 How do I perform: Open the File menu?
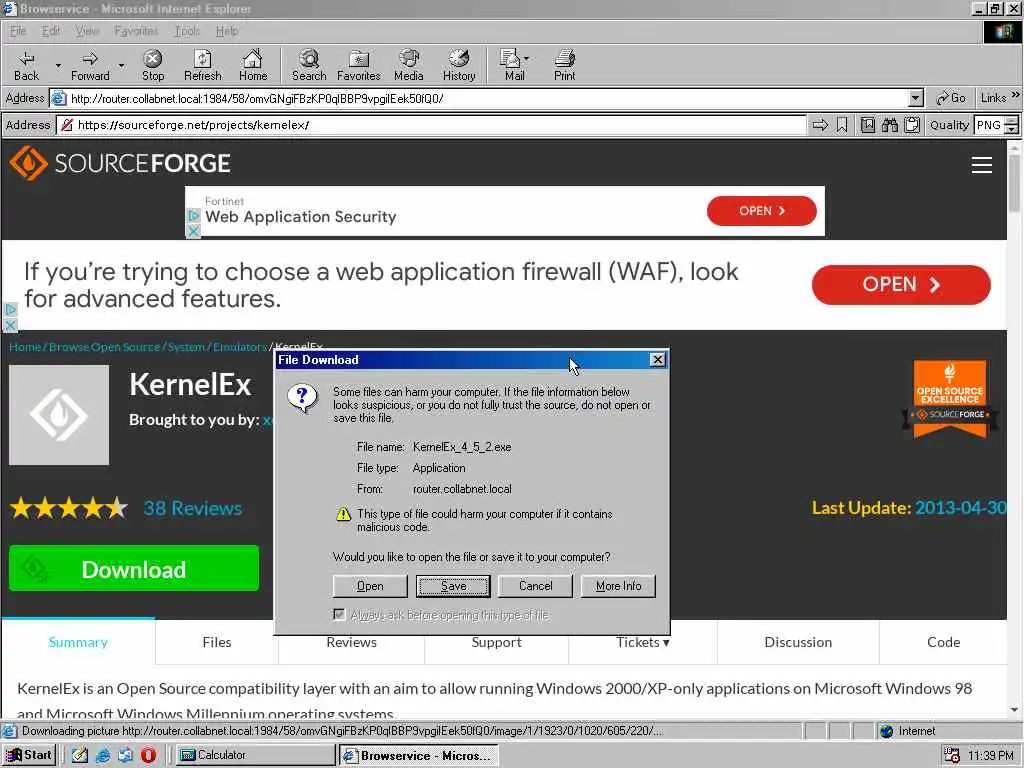pos(18,31)
